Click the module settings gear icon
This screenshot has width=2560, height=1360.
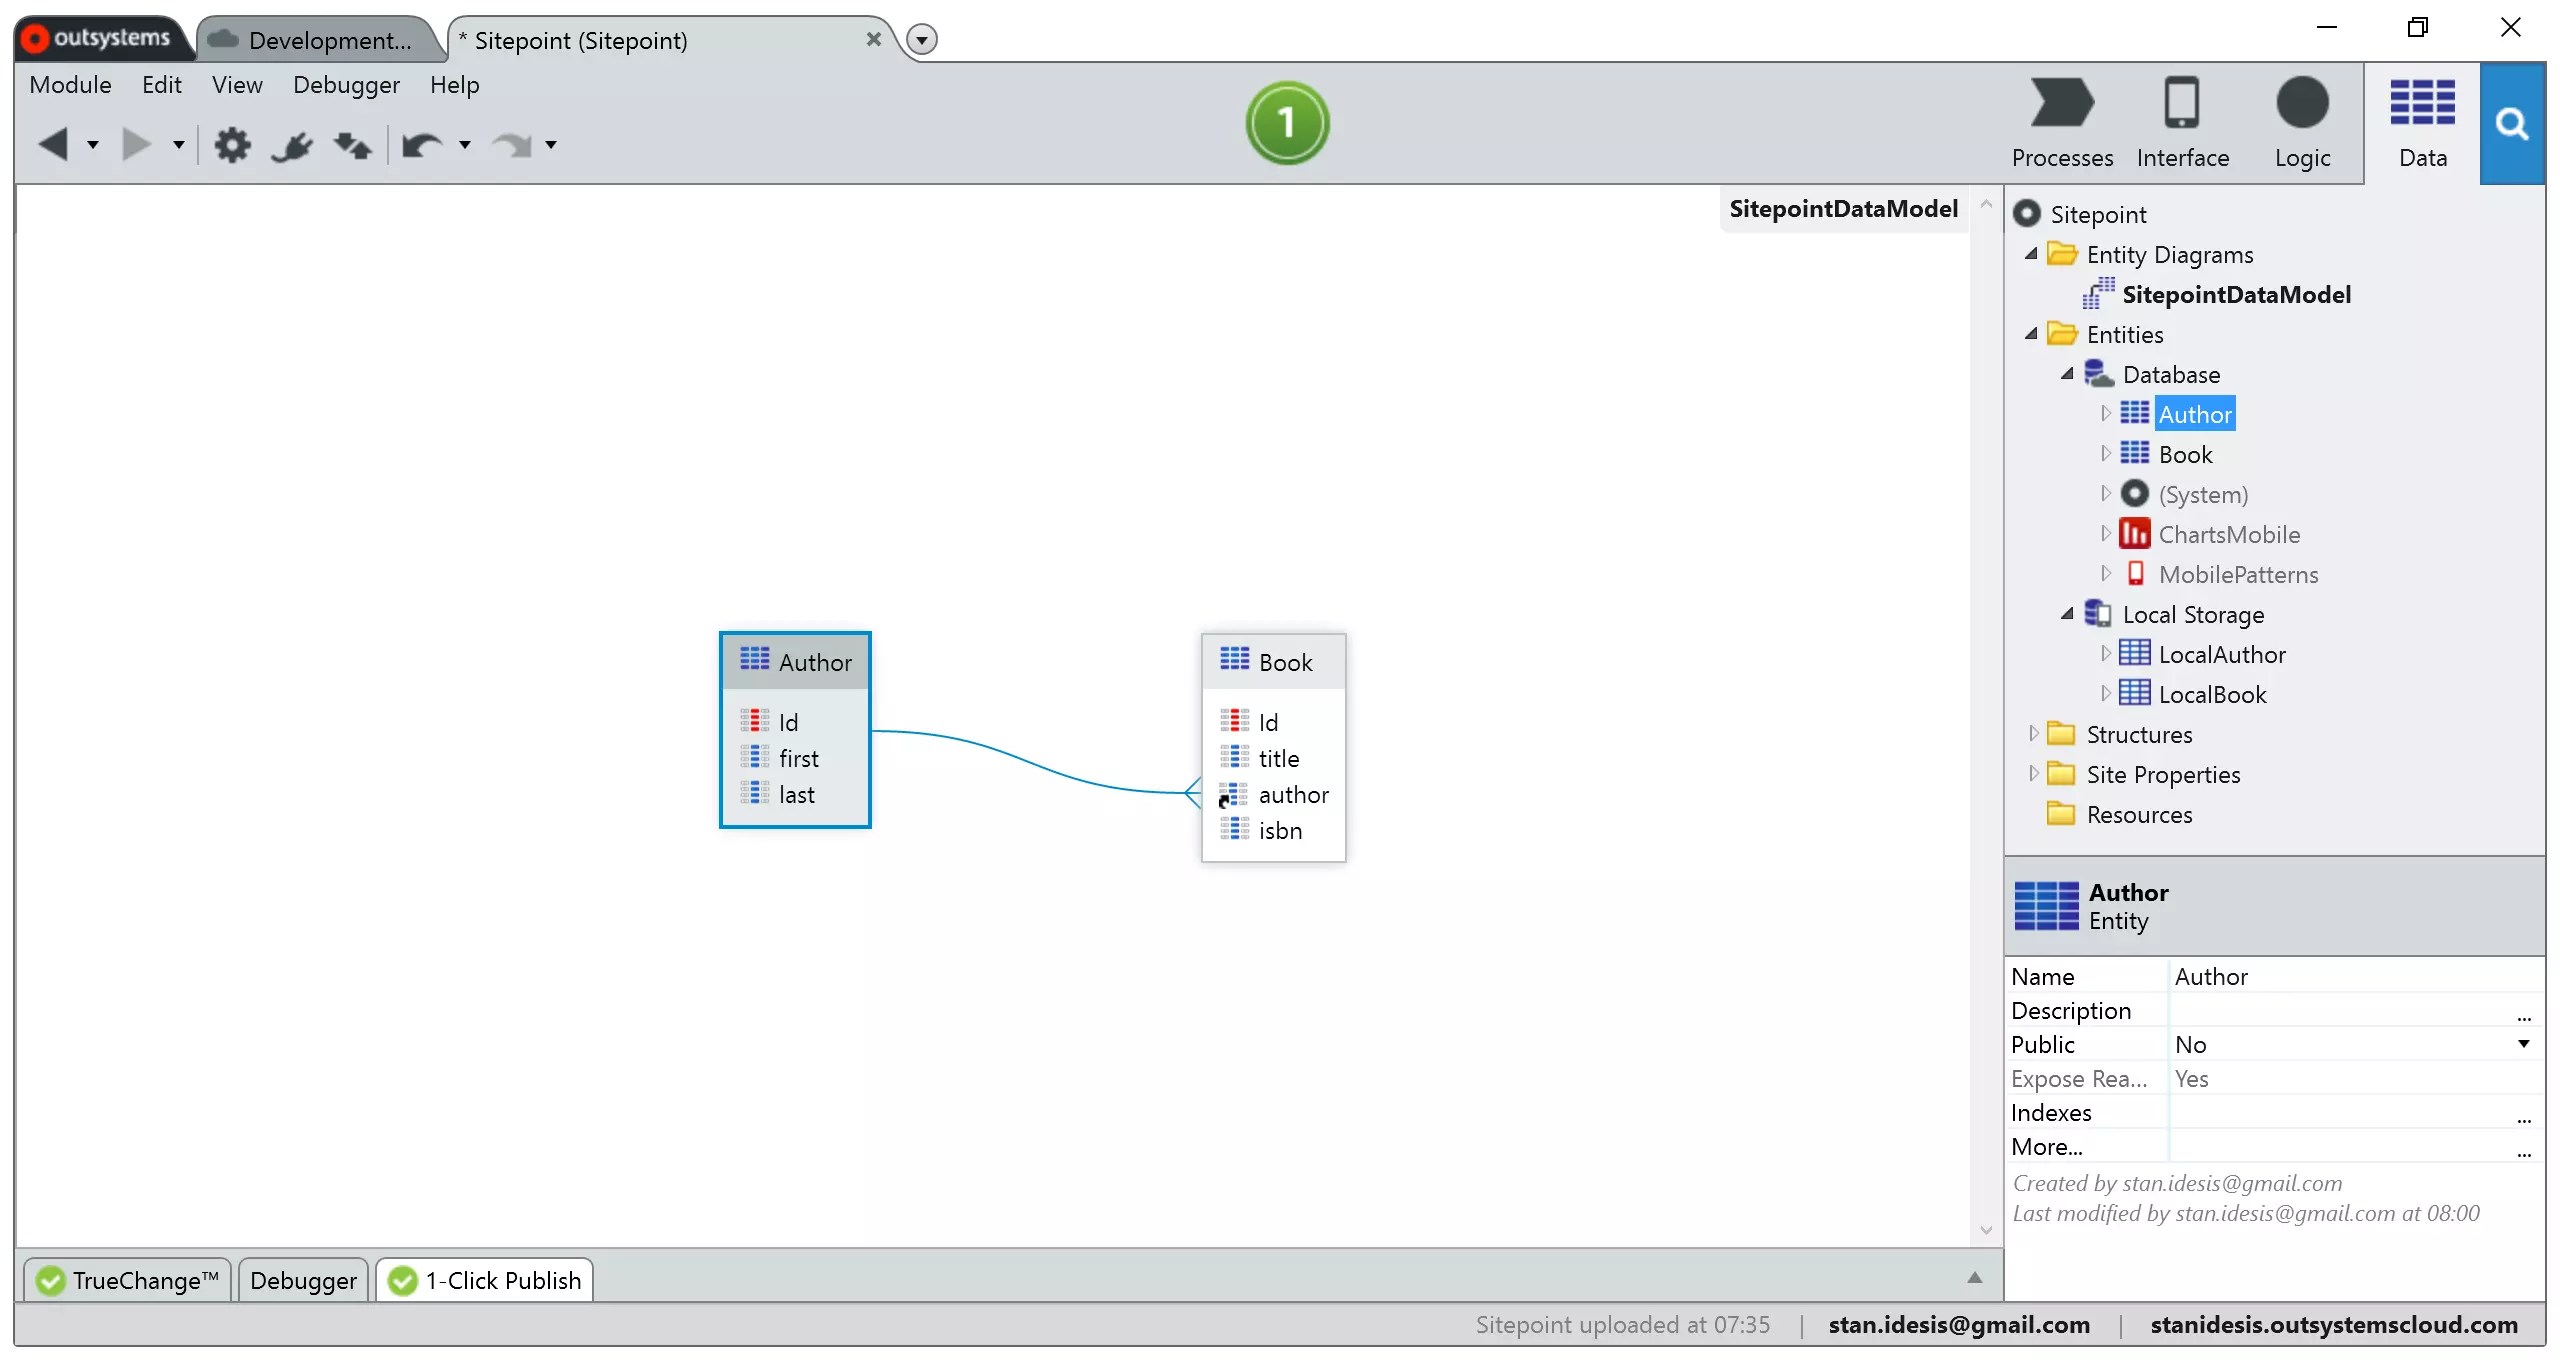tap(233, 145)
